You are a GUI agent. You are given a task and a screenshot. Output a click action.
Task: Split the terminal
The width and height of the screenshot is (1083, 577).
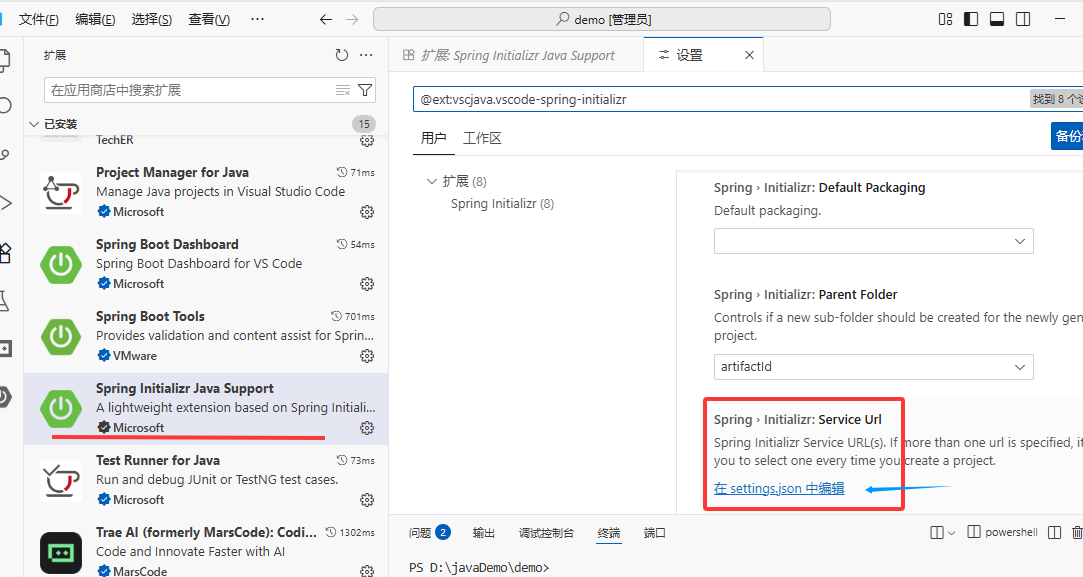pyautogui.click(x=1055, y=532)
